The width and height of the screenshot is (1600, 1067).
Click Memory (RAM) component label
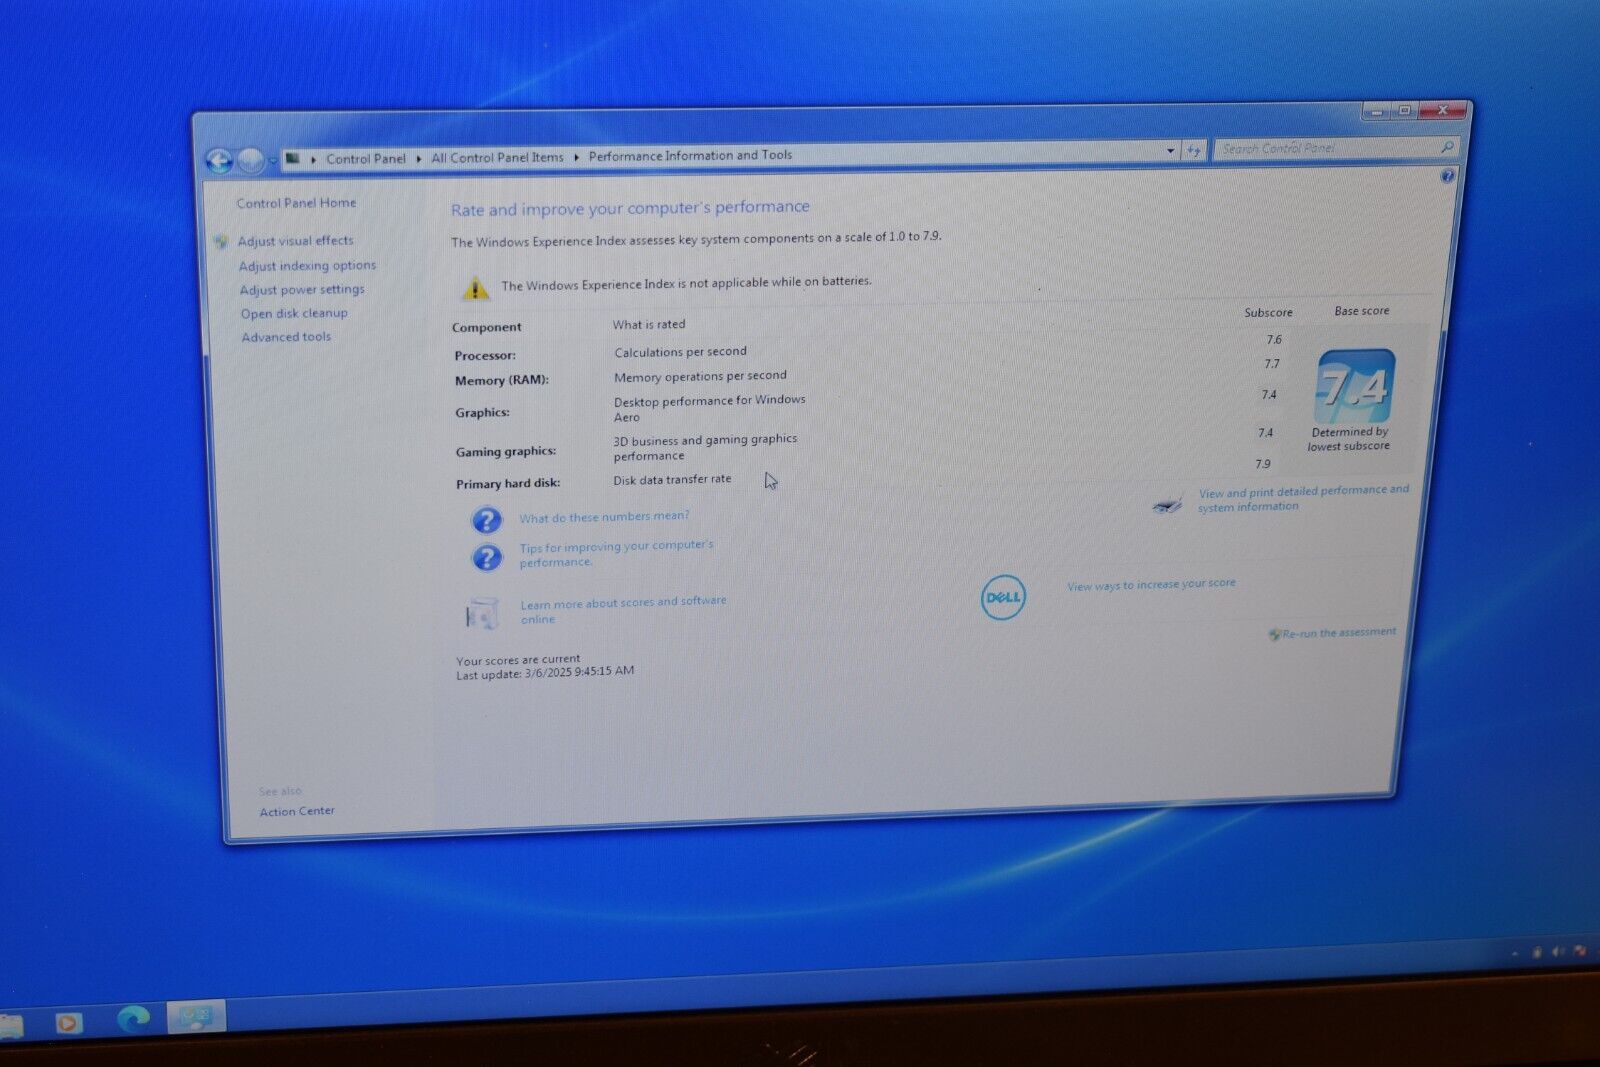click(x=502, y=381)
